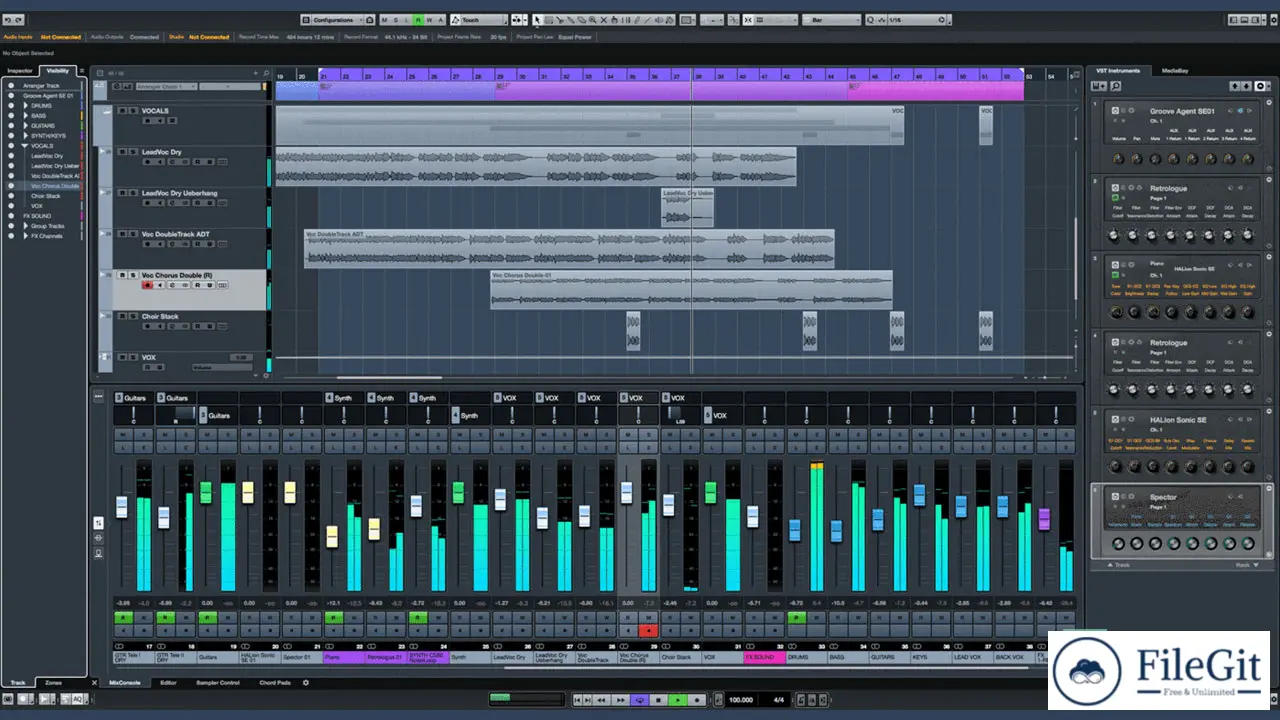Select the Object Selection arrow tool
This screenshot has height=720, width=1280.
[537, 20]
